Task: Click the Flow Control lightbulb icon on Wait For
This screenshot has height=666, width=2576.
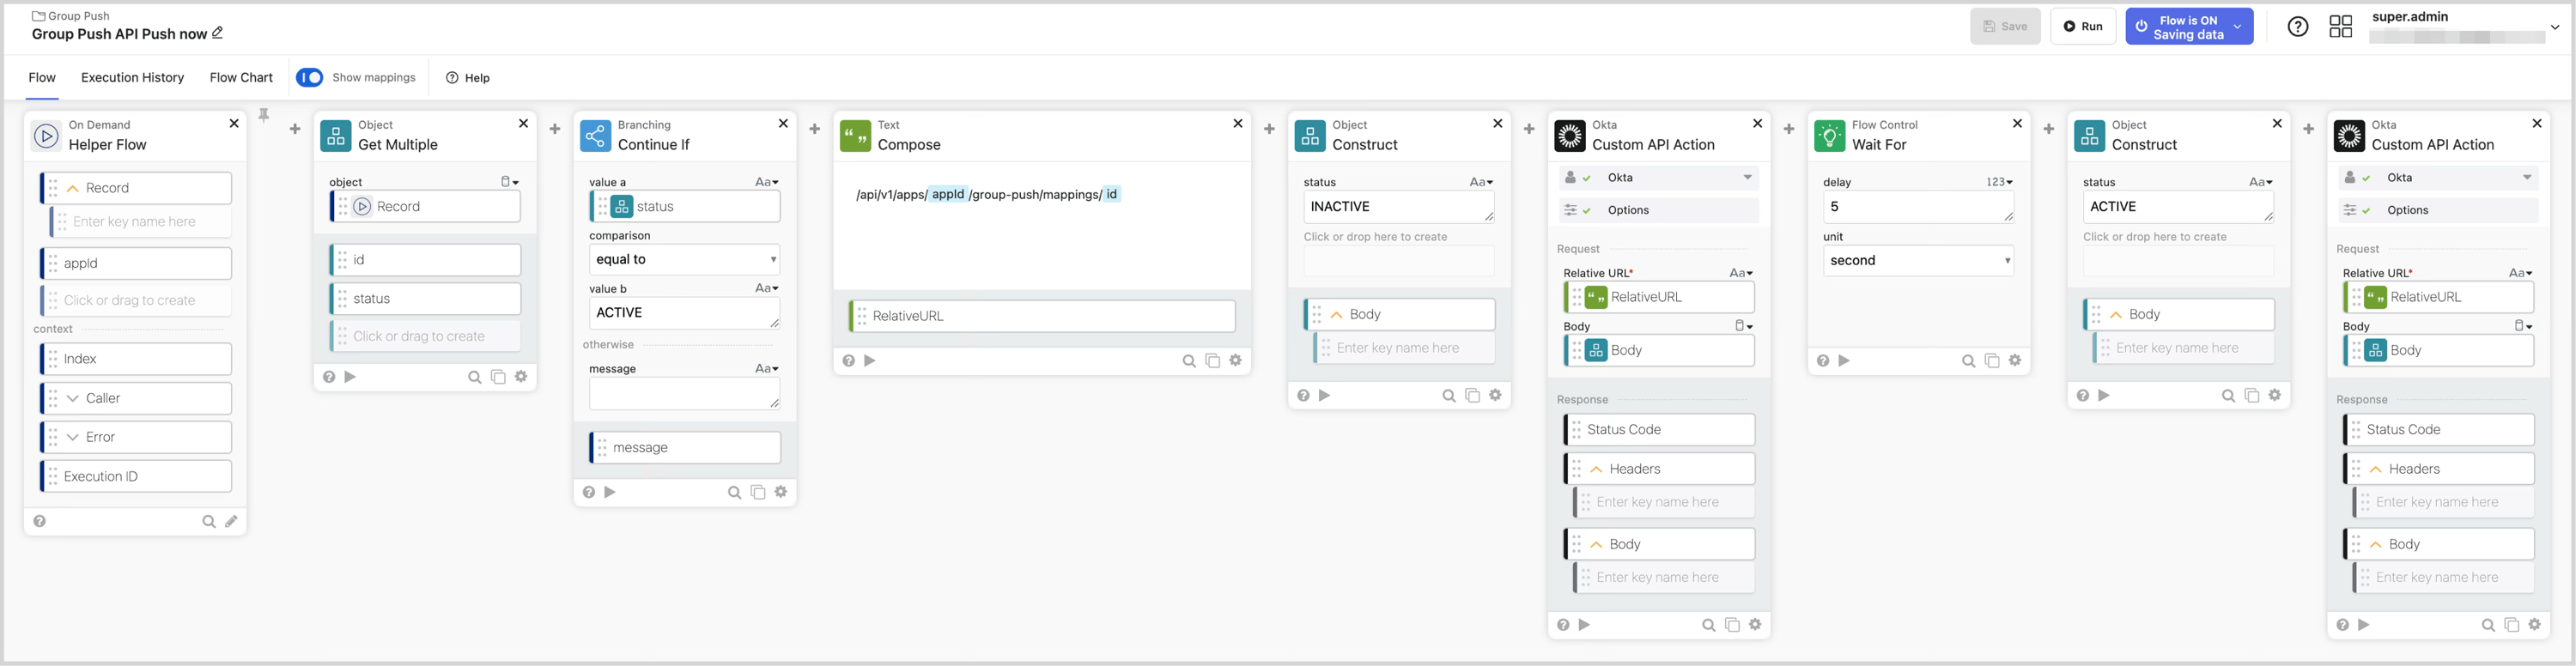Action: [1829, 134]
